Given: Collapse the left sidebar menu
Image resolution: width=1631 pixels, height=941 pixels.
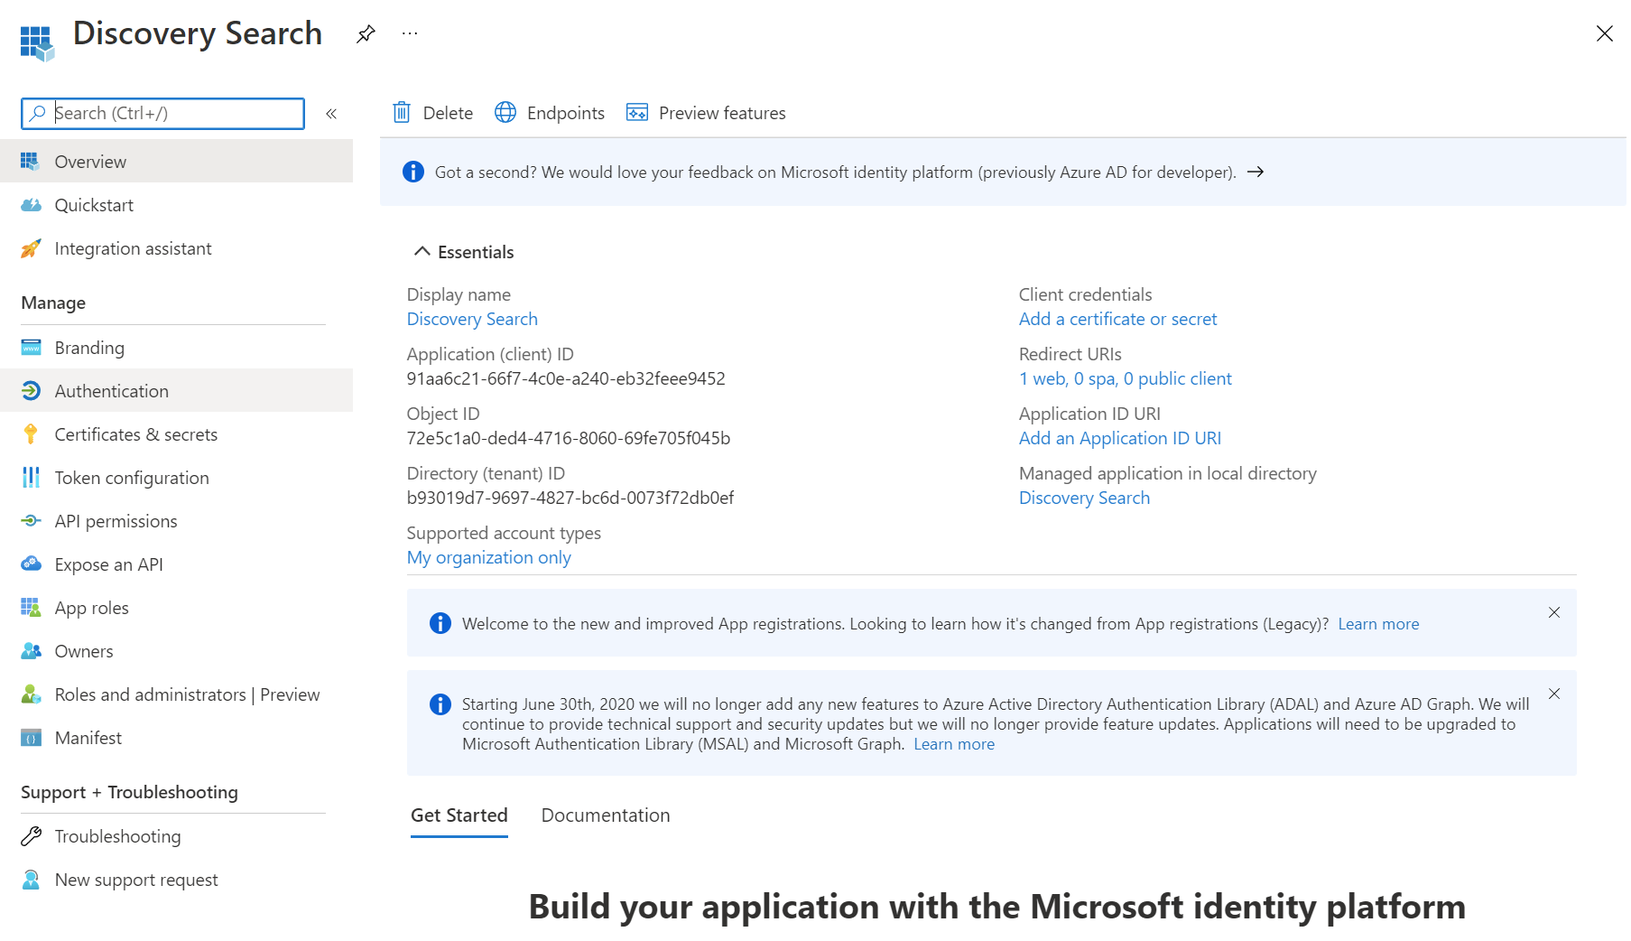Looking at the screenshot, I should coord(331,114).
